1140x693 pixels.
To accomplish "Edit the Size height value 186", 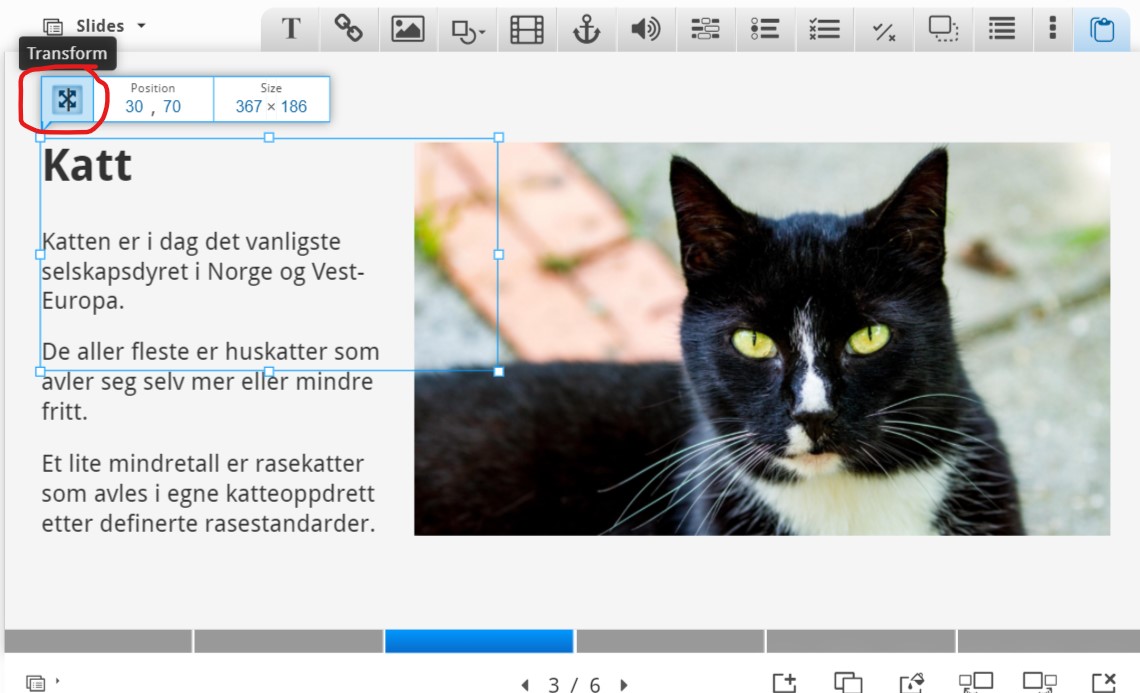I will [294, 107].
